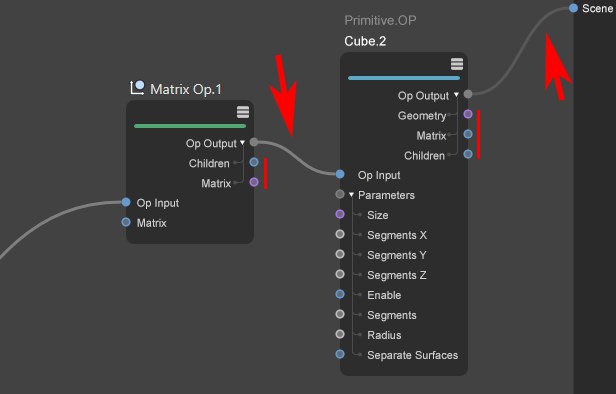Viewport: 616px width, 394px height.
Task: Open the Cube.2 node hamburger menu icon
Action: point(457,64)
